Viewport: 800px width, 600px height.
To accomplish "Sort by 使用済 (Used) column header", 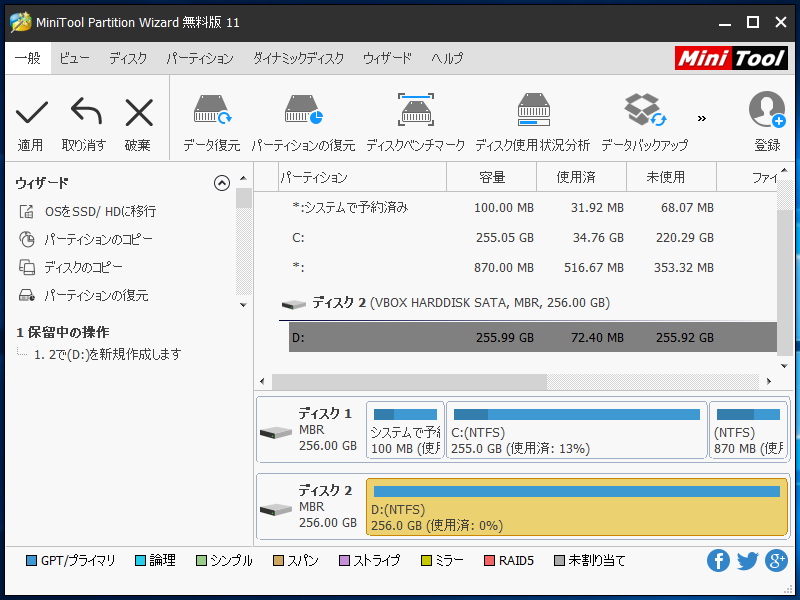I will 581,177.
